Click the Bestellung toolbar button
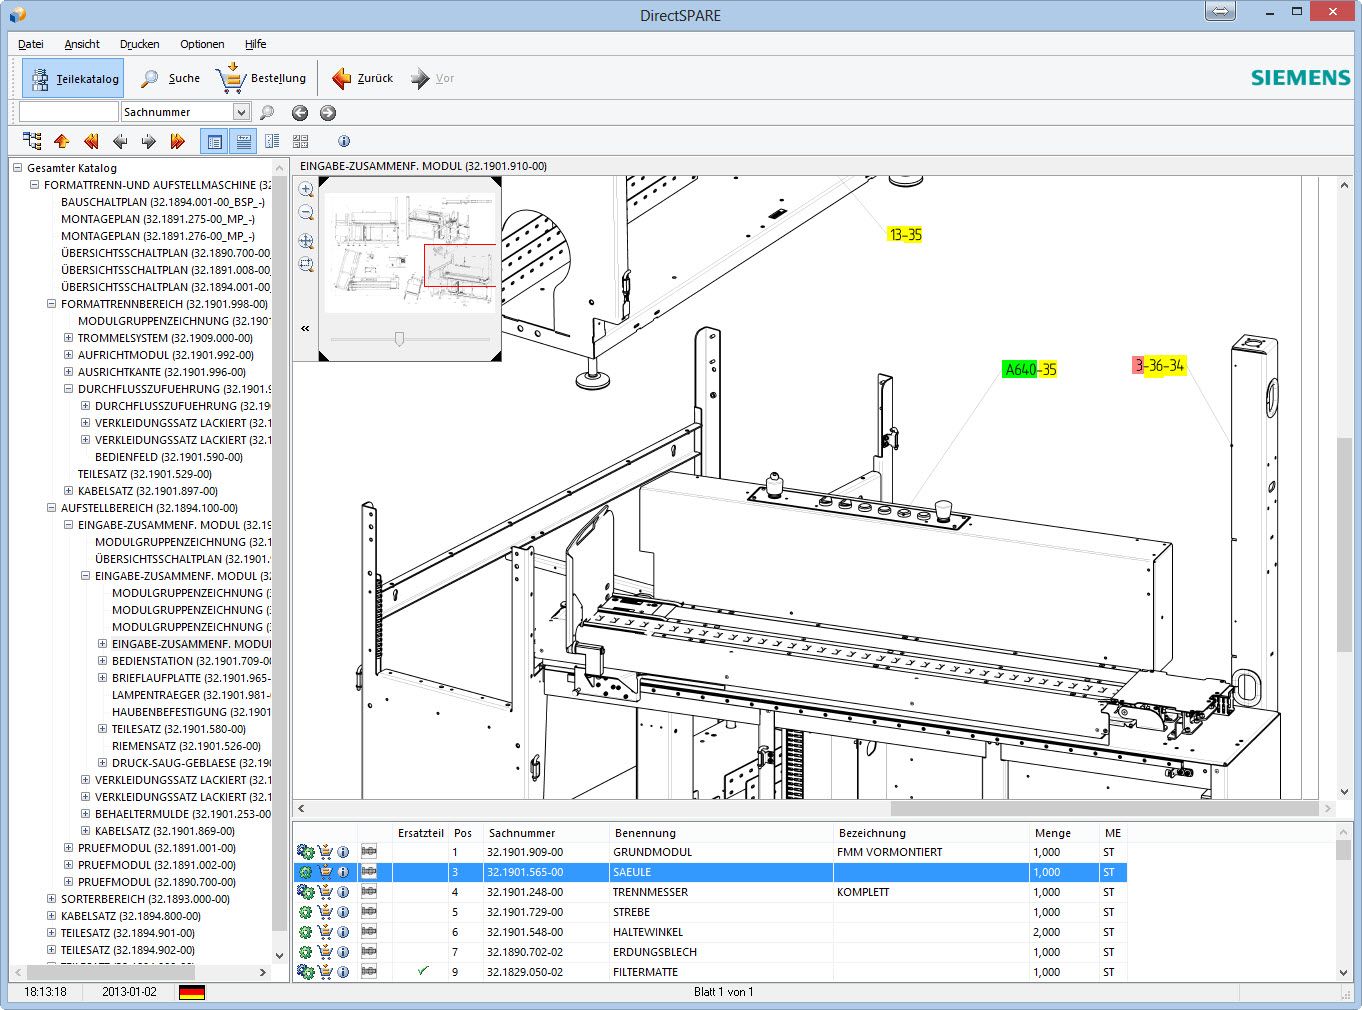The image size is (1362, 1010). click(262, 78)
